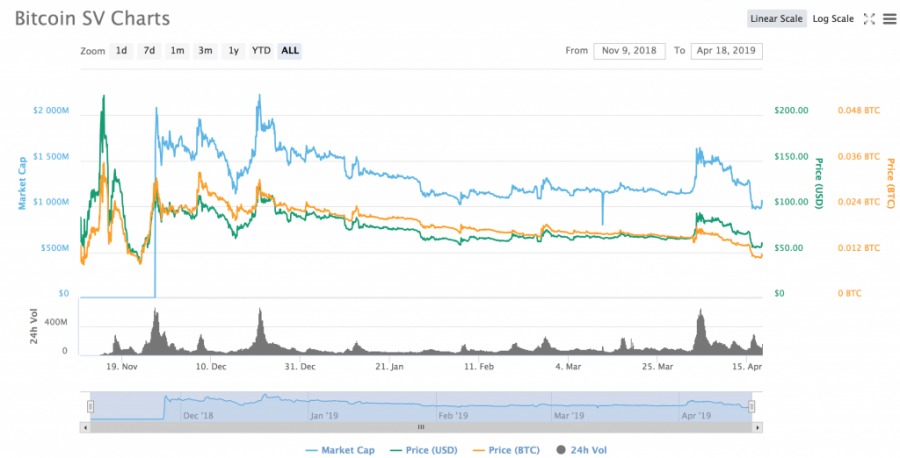Toggle Price (BTC) series in legend
This screenshot has width=900, height=458.
[x=507, y=451]
